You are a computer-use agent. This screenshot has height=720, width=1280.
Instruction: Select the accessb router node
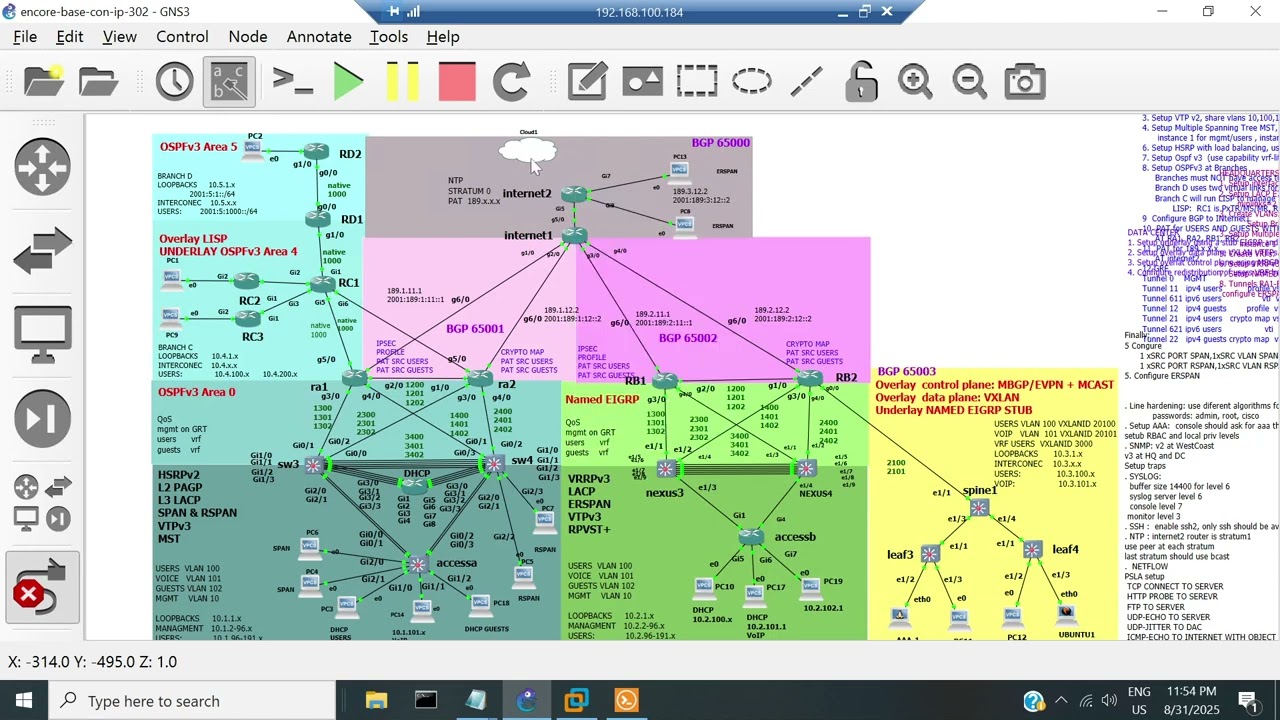click(x=752, y=537)
